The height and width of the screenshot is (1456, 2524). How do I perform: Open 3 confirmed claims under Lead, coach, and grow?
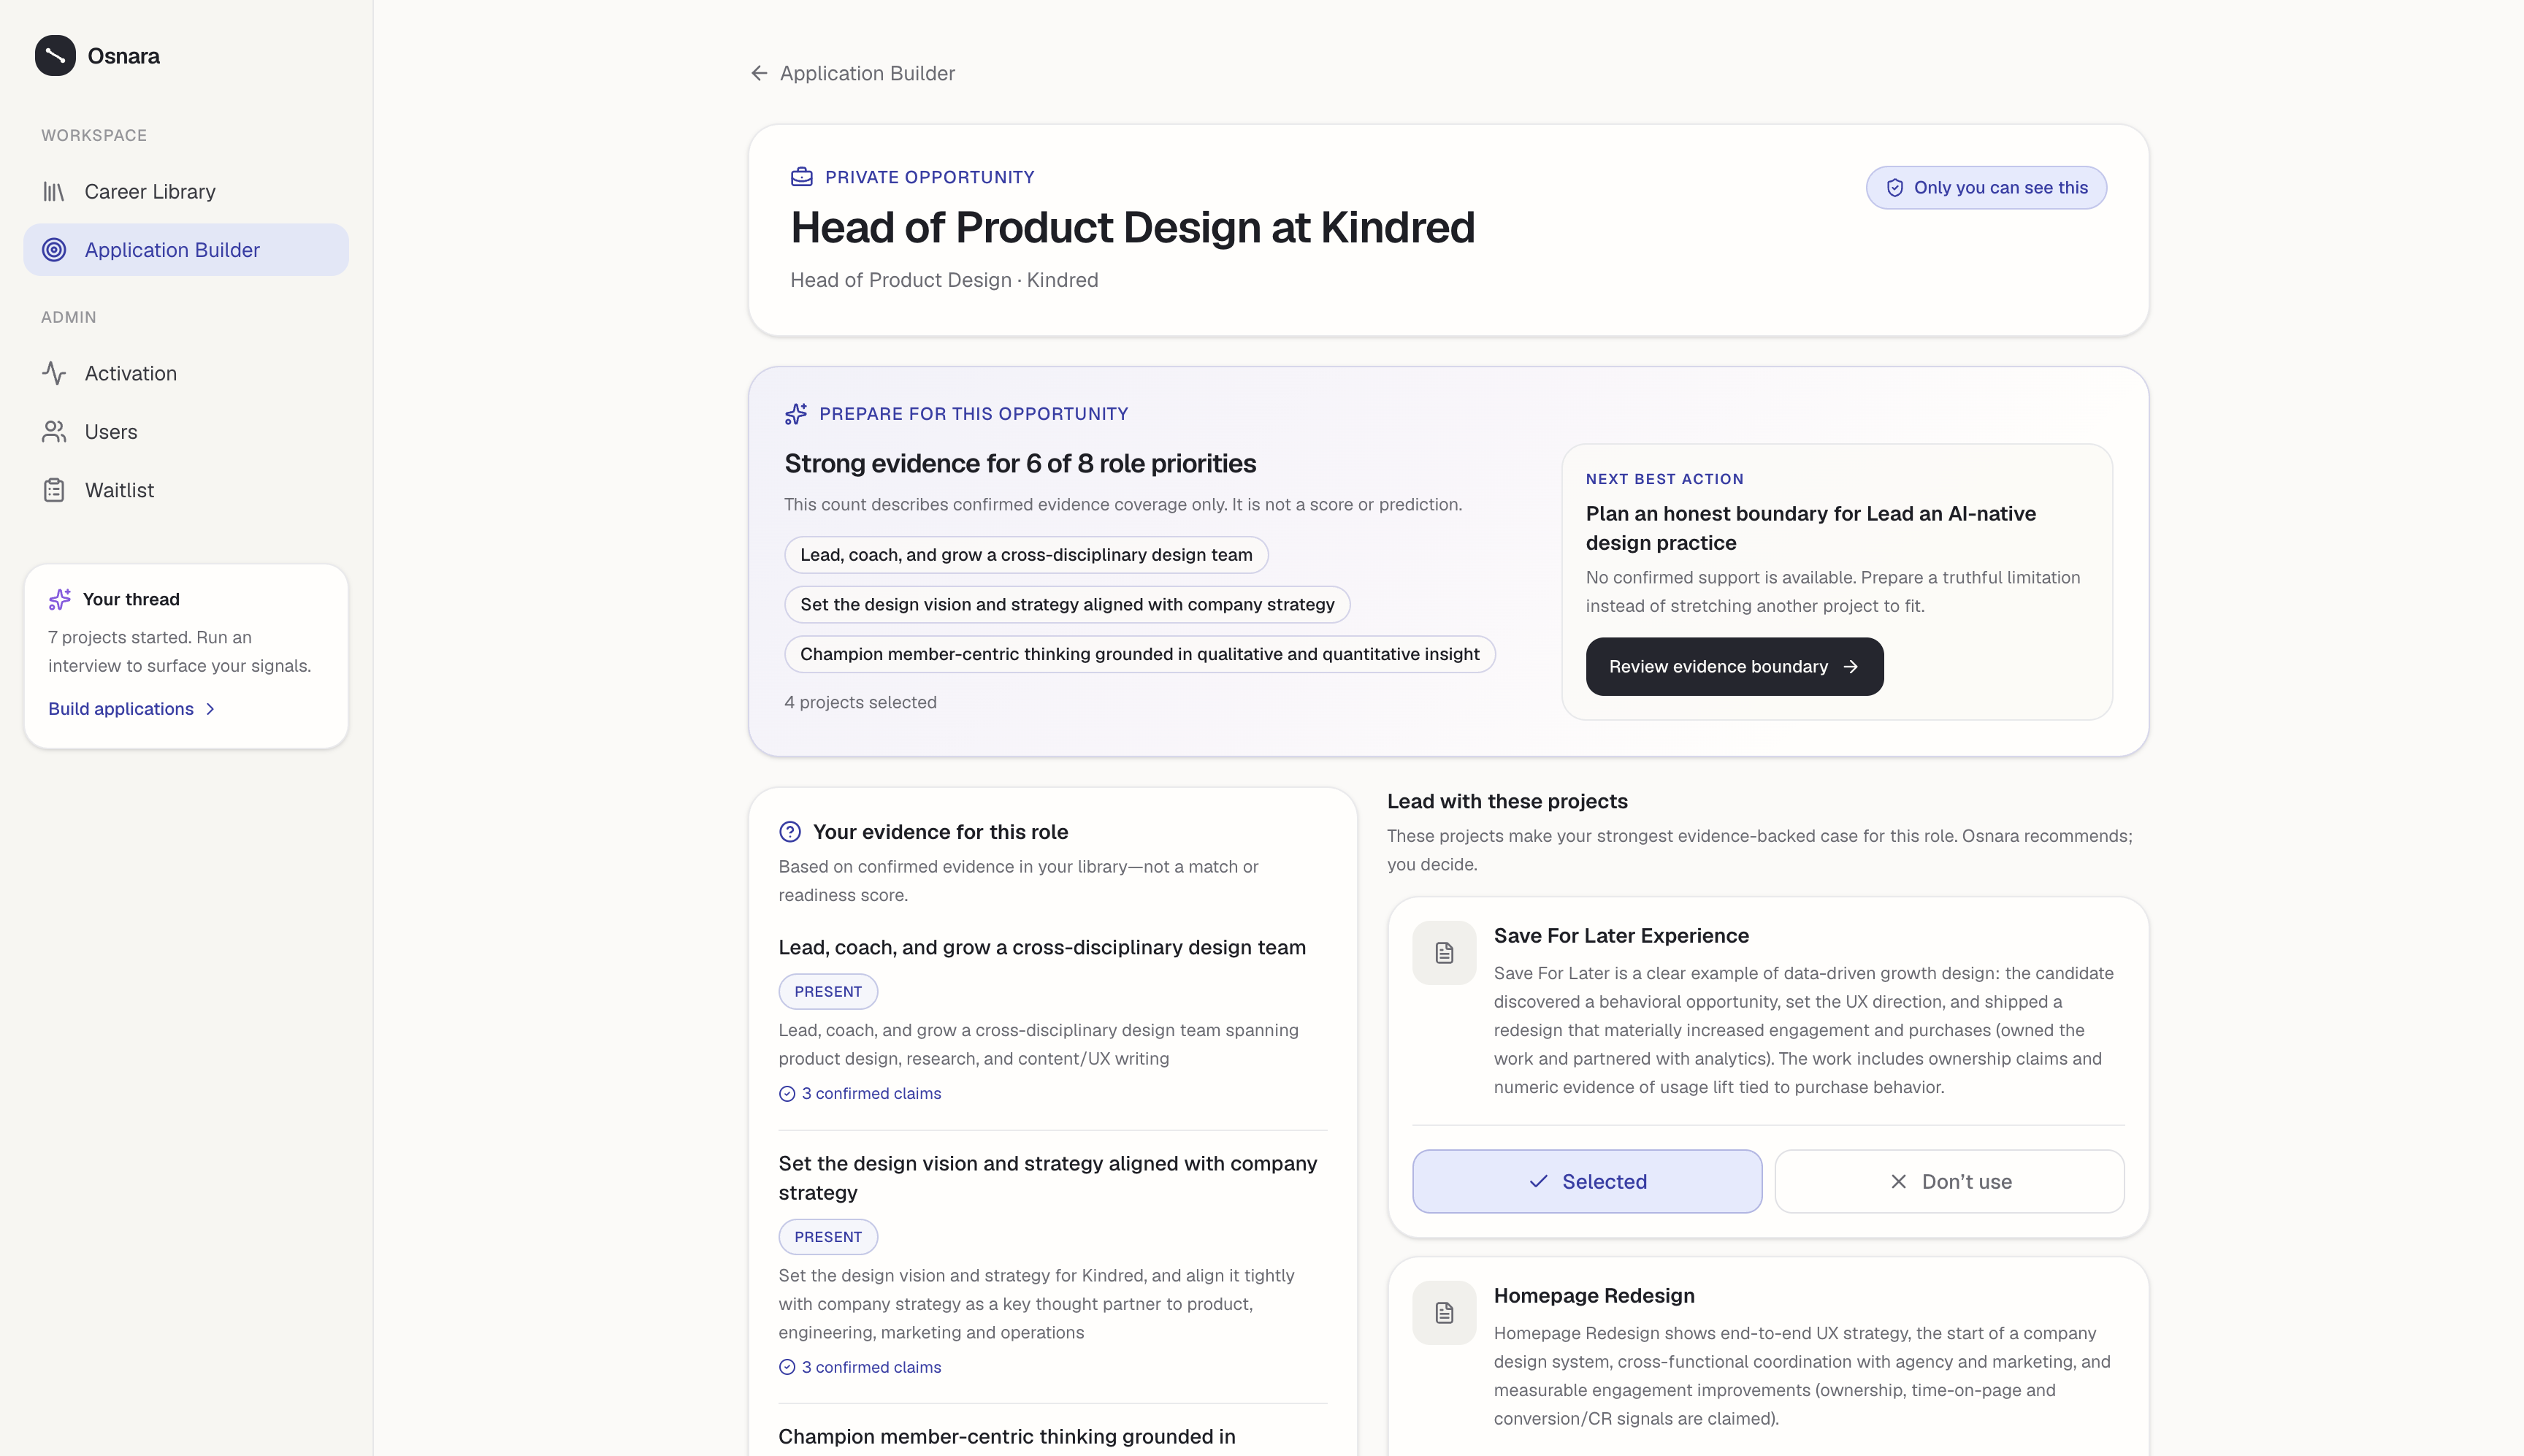[860, 1094]
